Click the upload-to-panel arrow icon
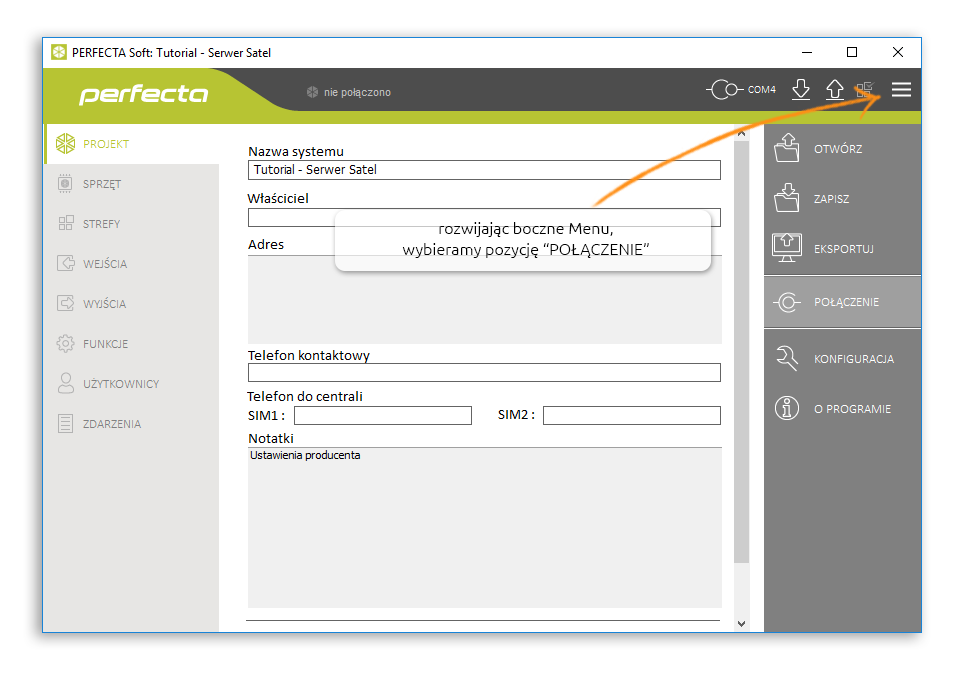The image size is (961, 674). click(835, 89)
